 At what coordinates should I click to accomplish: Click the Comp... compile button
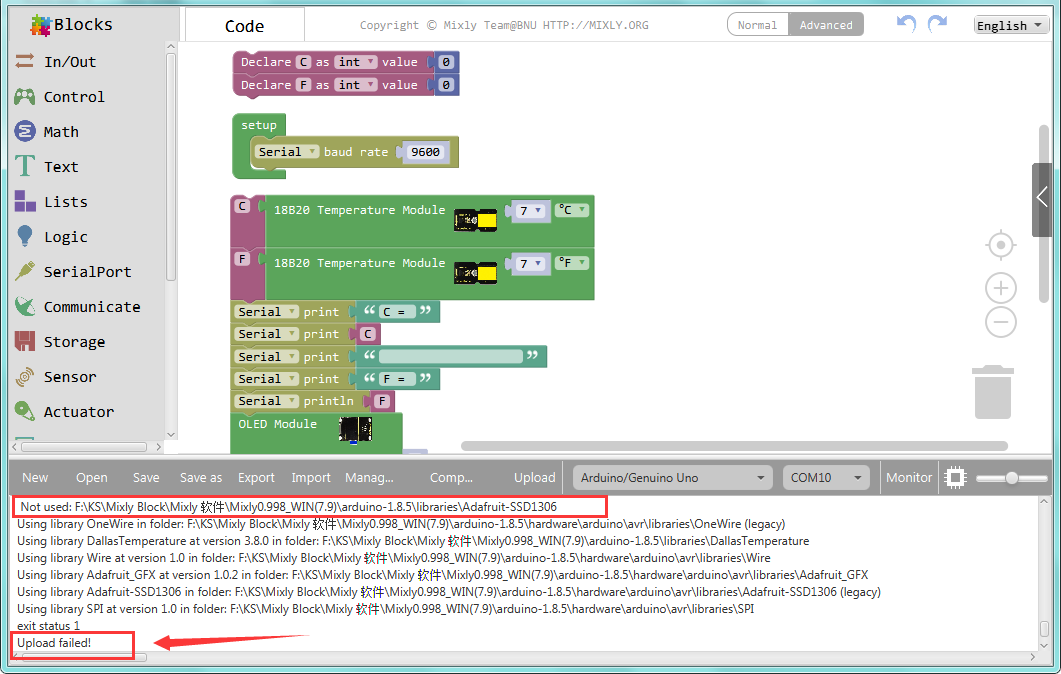pos(451,478)
